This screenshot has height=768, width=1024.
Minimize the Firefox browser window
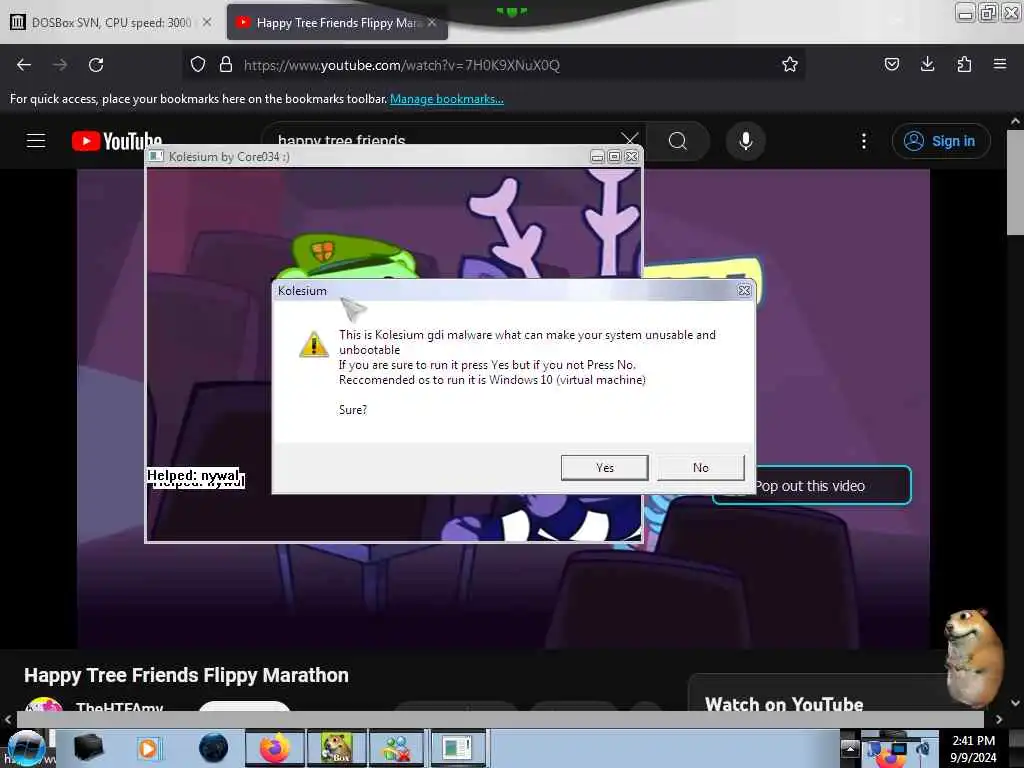[965, 13]
